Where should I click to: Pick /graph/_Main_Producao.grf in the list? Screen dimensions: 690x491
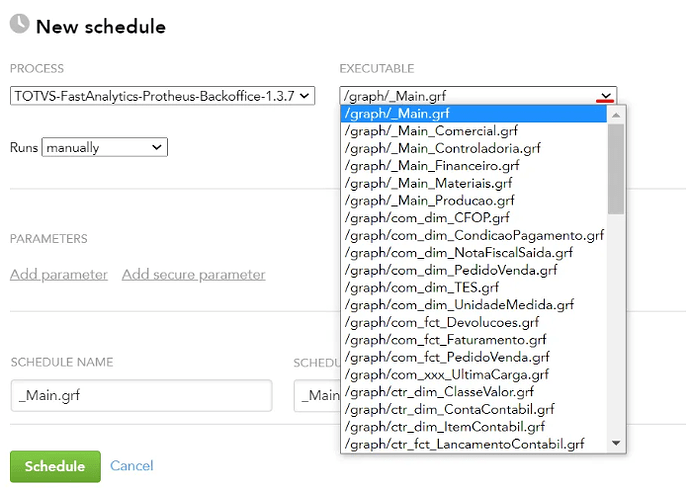coord(429,200)
